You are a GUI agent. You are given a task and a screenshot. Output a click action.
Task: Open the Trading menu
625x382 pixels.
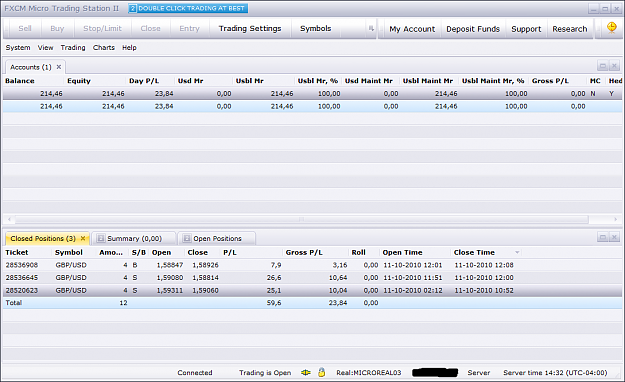[x=73, y=47]
